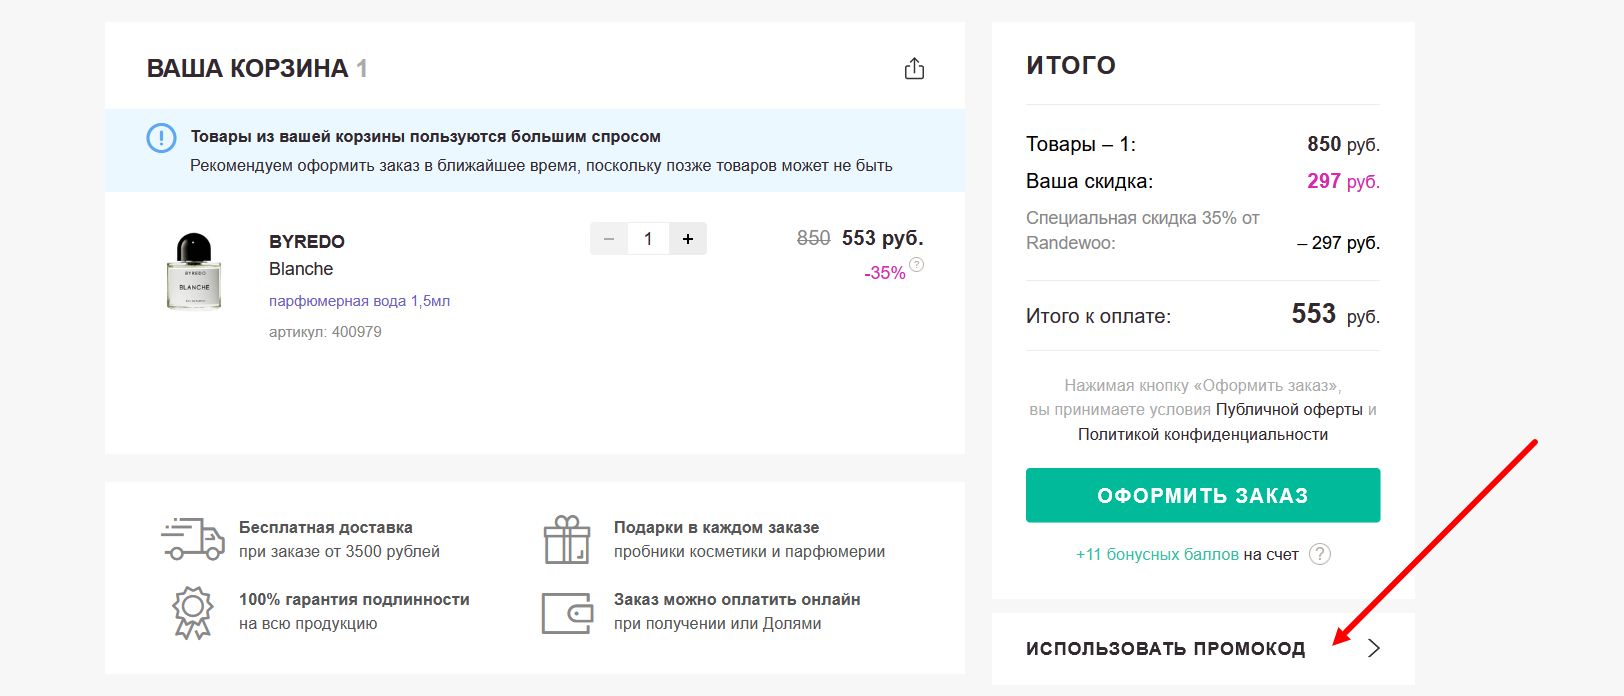Open the BYREDO brand link
1624x696 pixels.
click(x=307, y=242)
